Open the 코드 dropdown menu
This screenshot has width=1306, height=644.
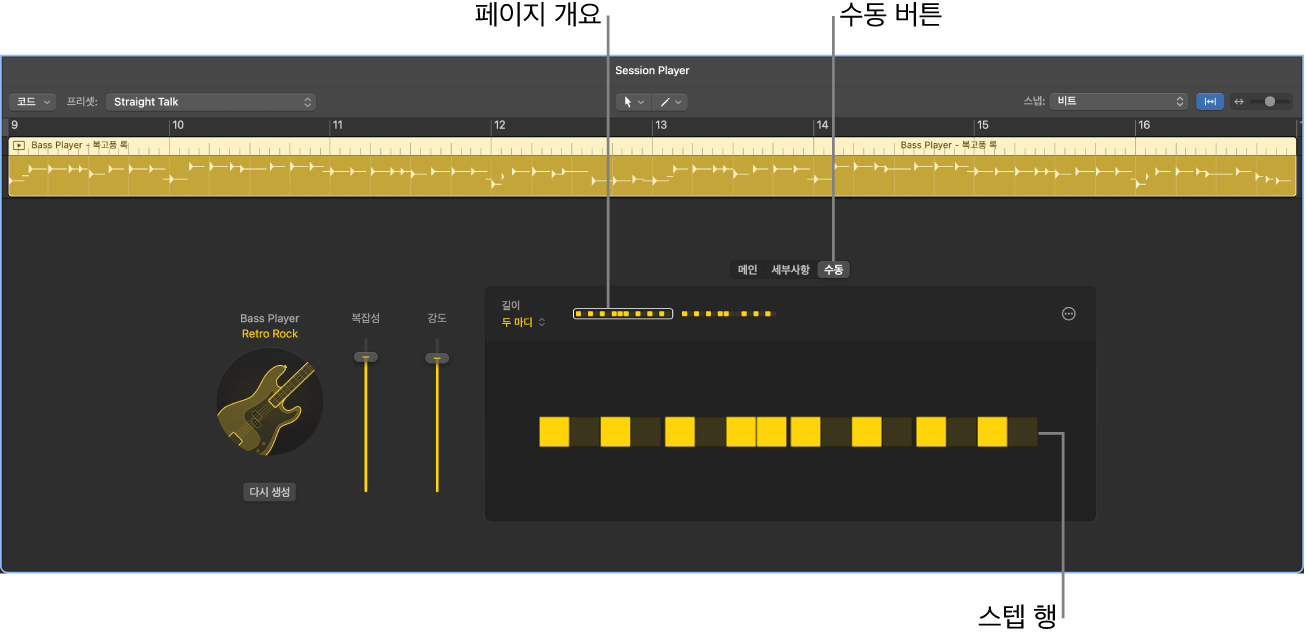[32, 102]
